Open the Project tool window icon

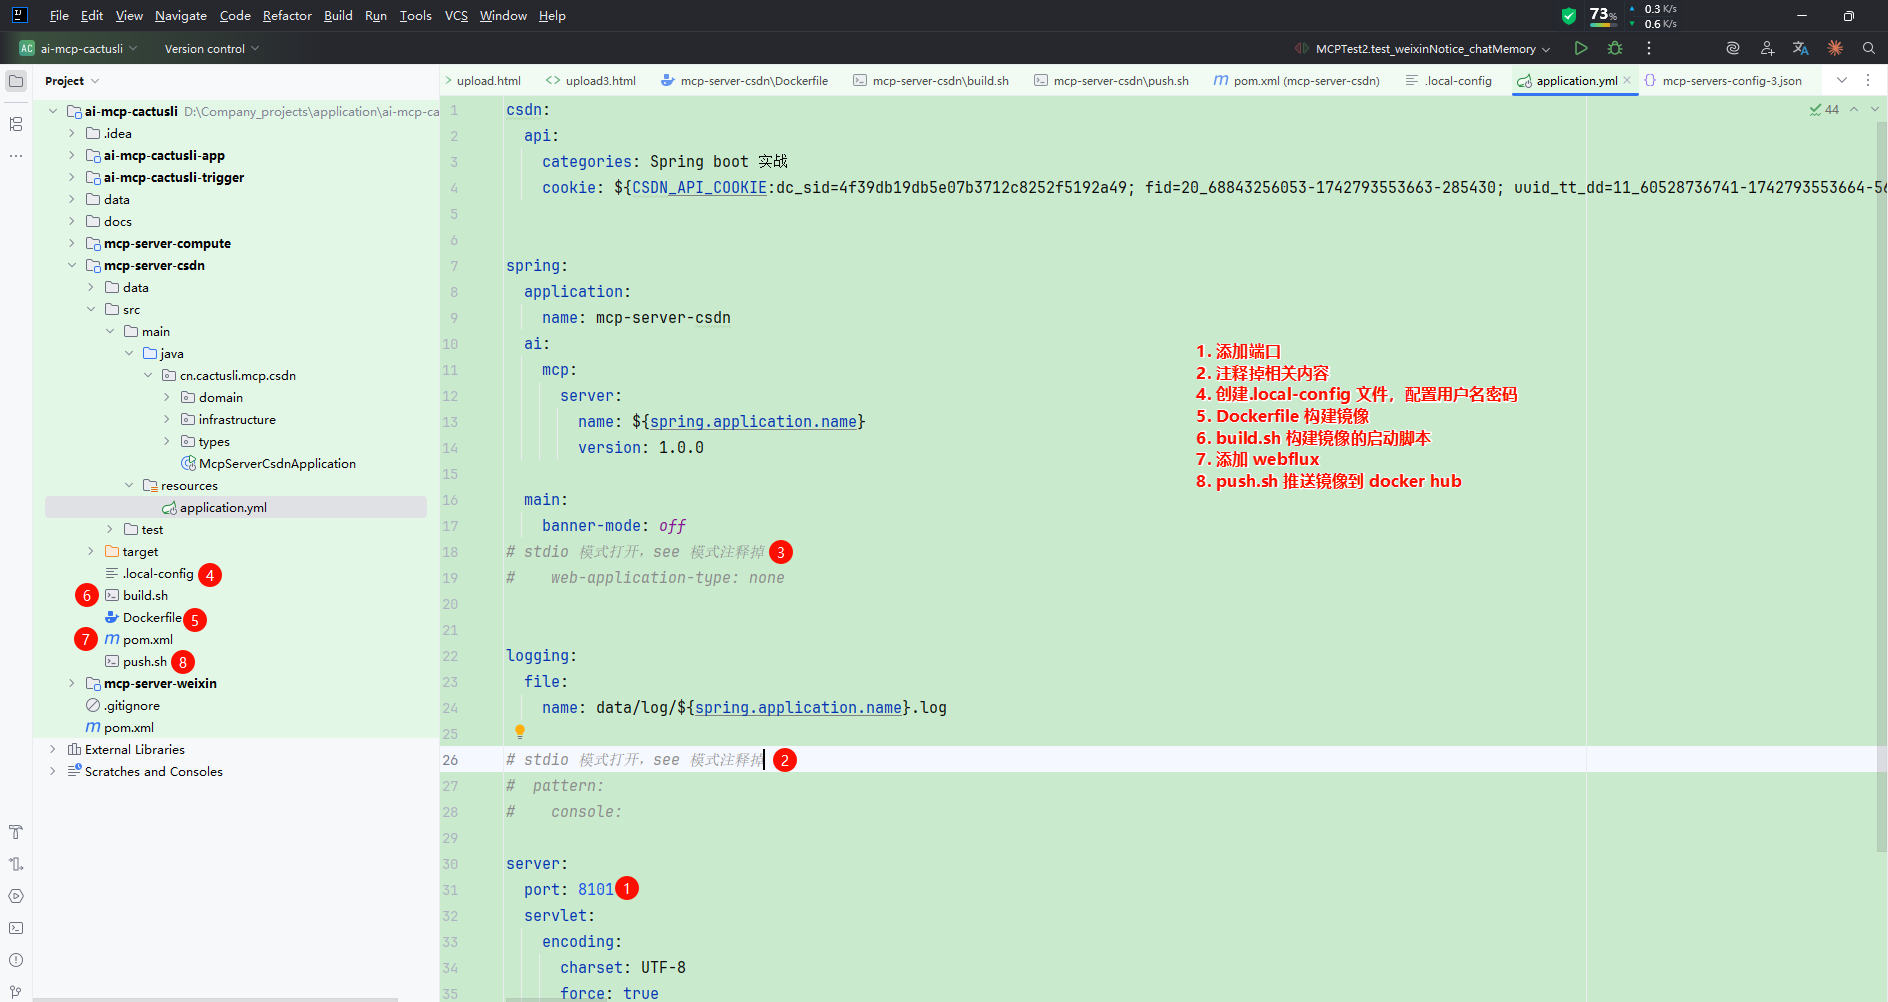(x=16, y=81)
